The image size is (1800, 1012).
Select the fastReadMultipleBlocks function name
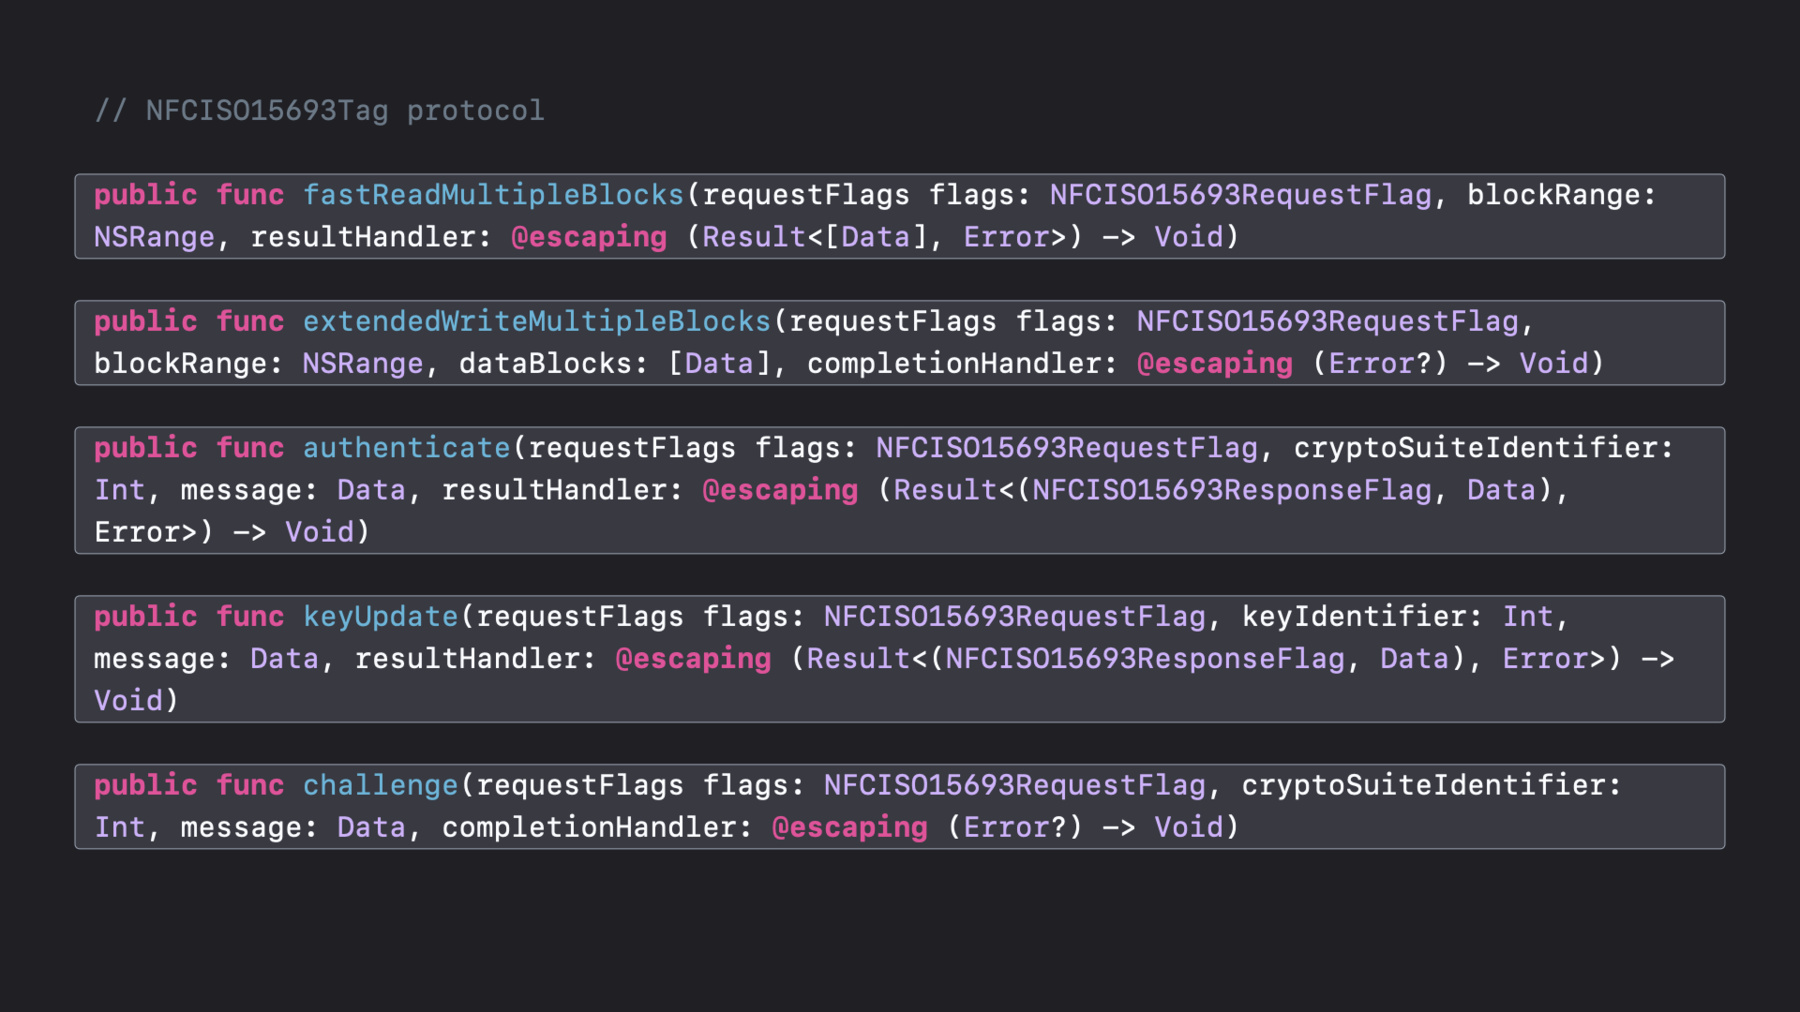(493, 195)
